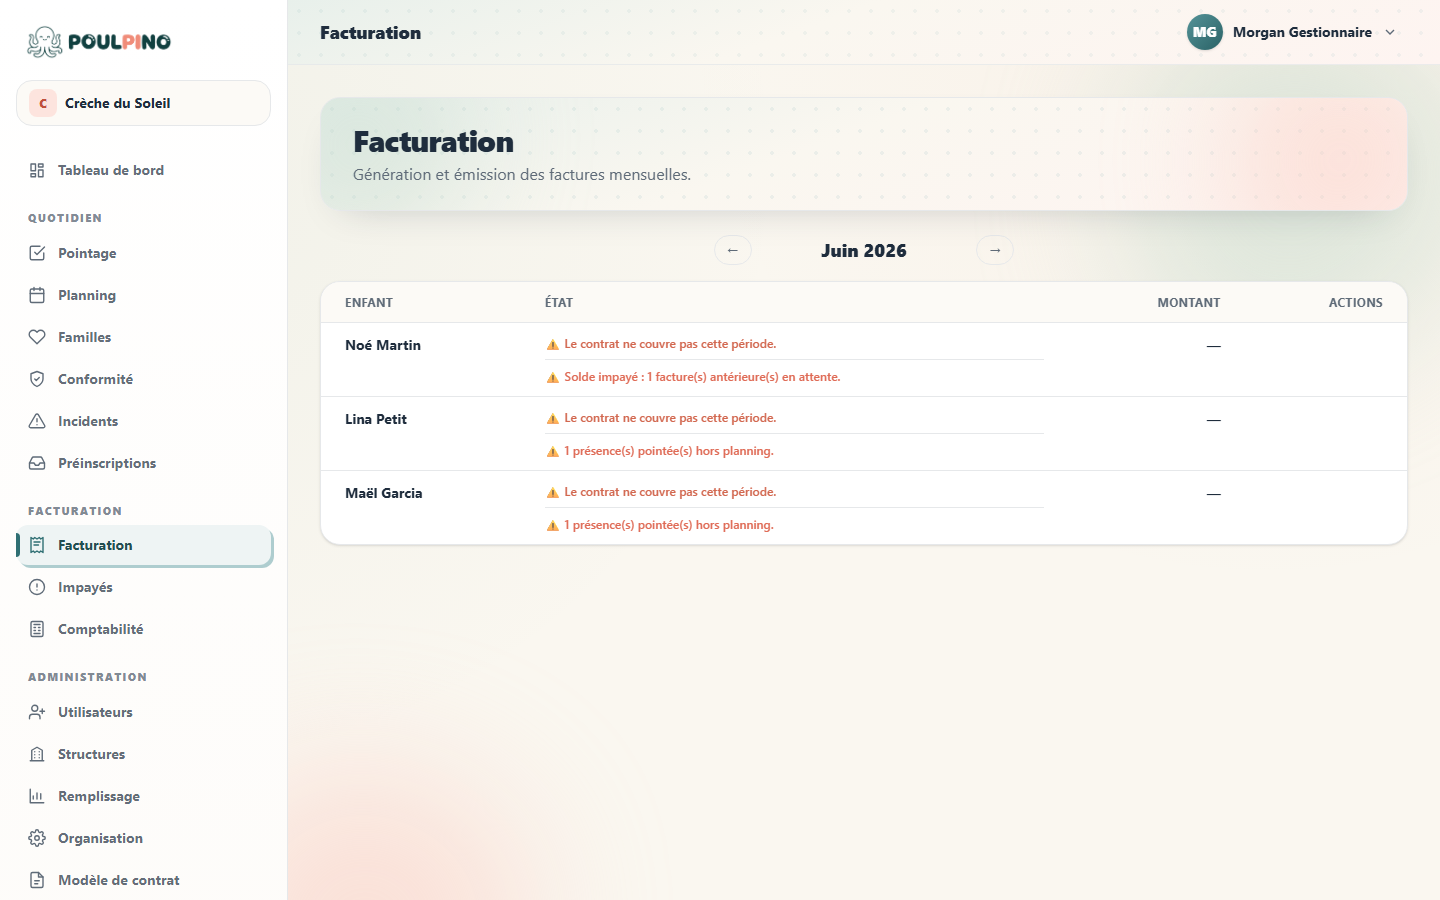Open the Familles section
The width and height of the screenshot is (1440, 900).
[144, 337]
